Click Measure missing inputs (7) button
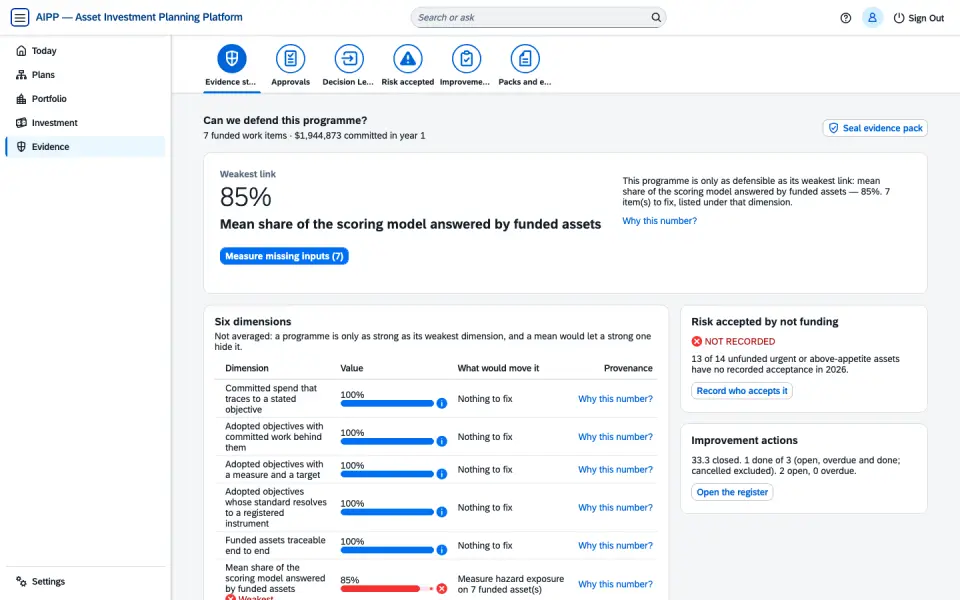 point(284,256)
